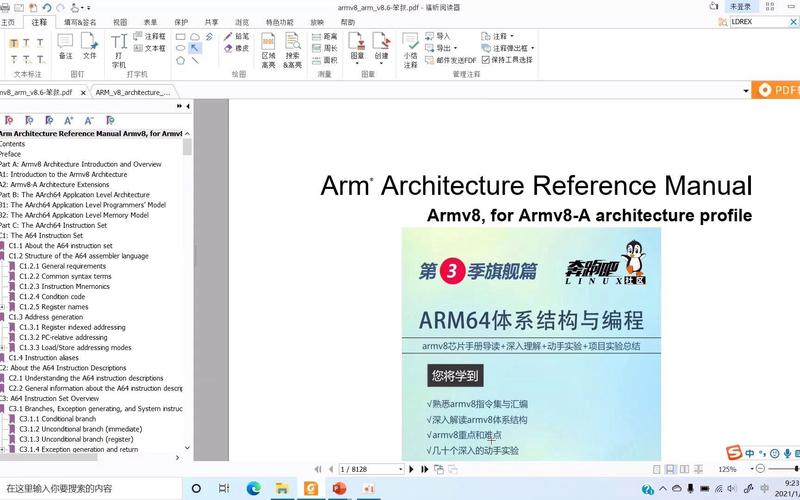This screenshot has height=500, width=800.
Task: Switch to the Share (共享) ribbon tab
Action: [x=211, y=22]
